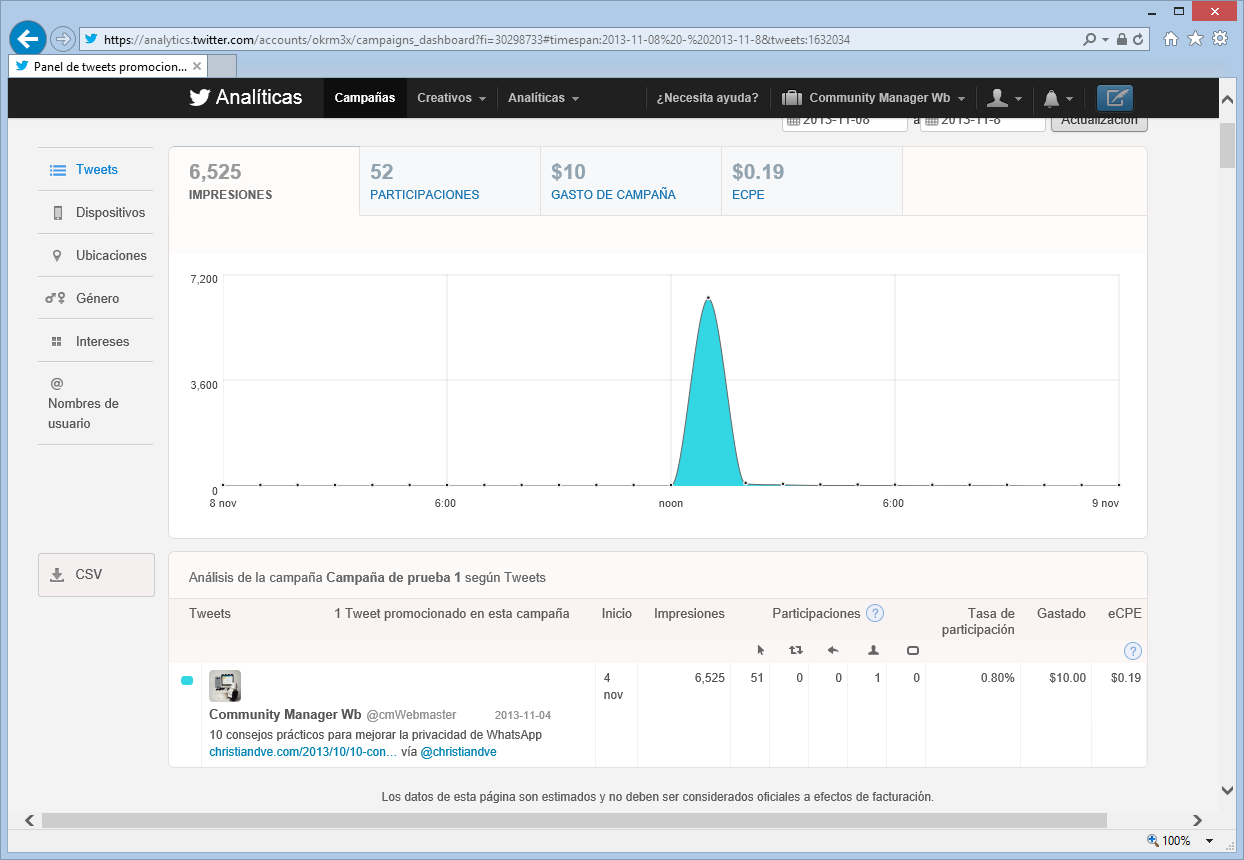Select Dispositivos in the sidebar
Viewport: 1244px width, 860px height.
(x=96, y=213)
